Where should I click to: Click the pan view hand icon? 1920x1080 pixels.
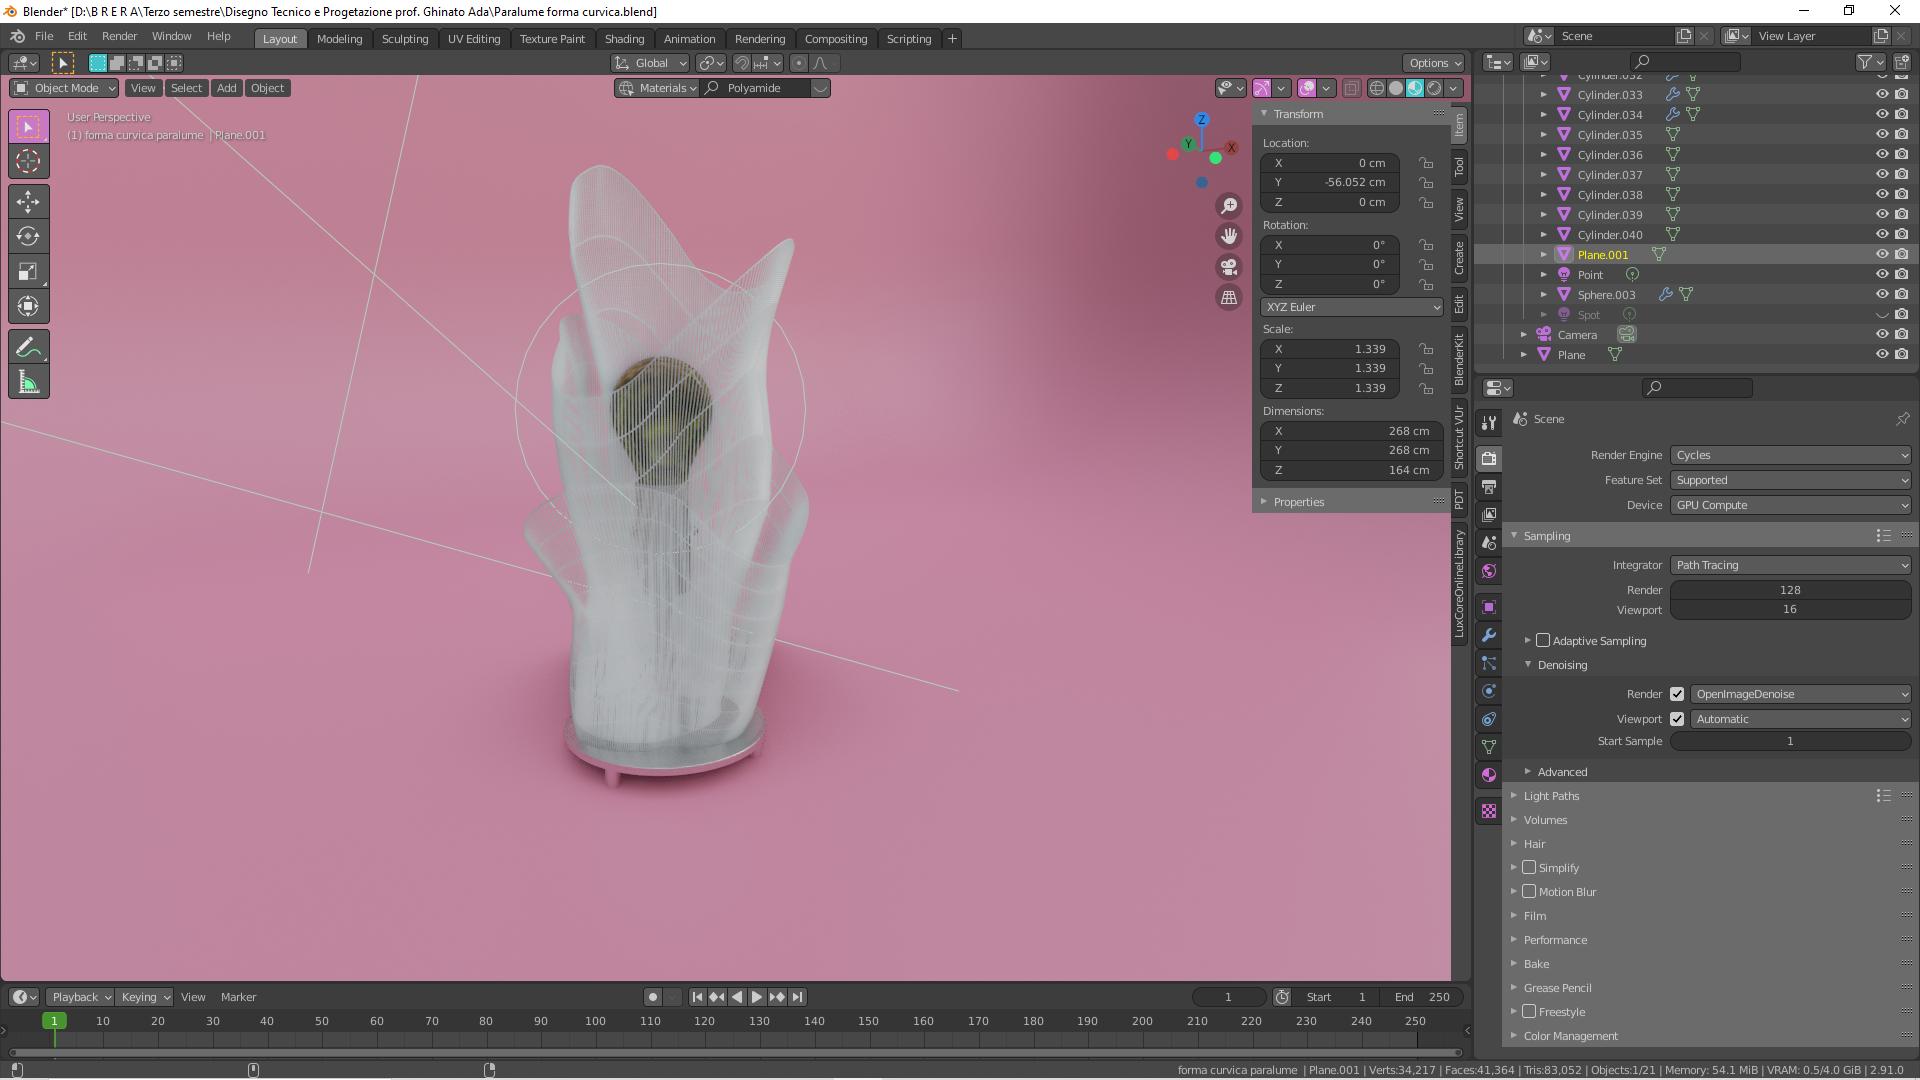point(1229,236)
